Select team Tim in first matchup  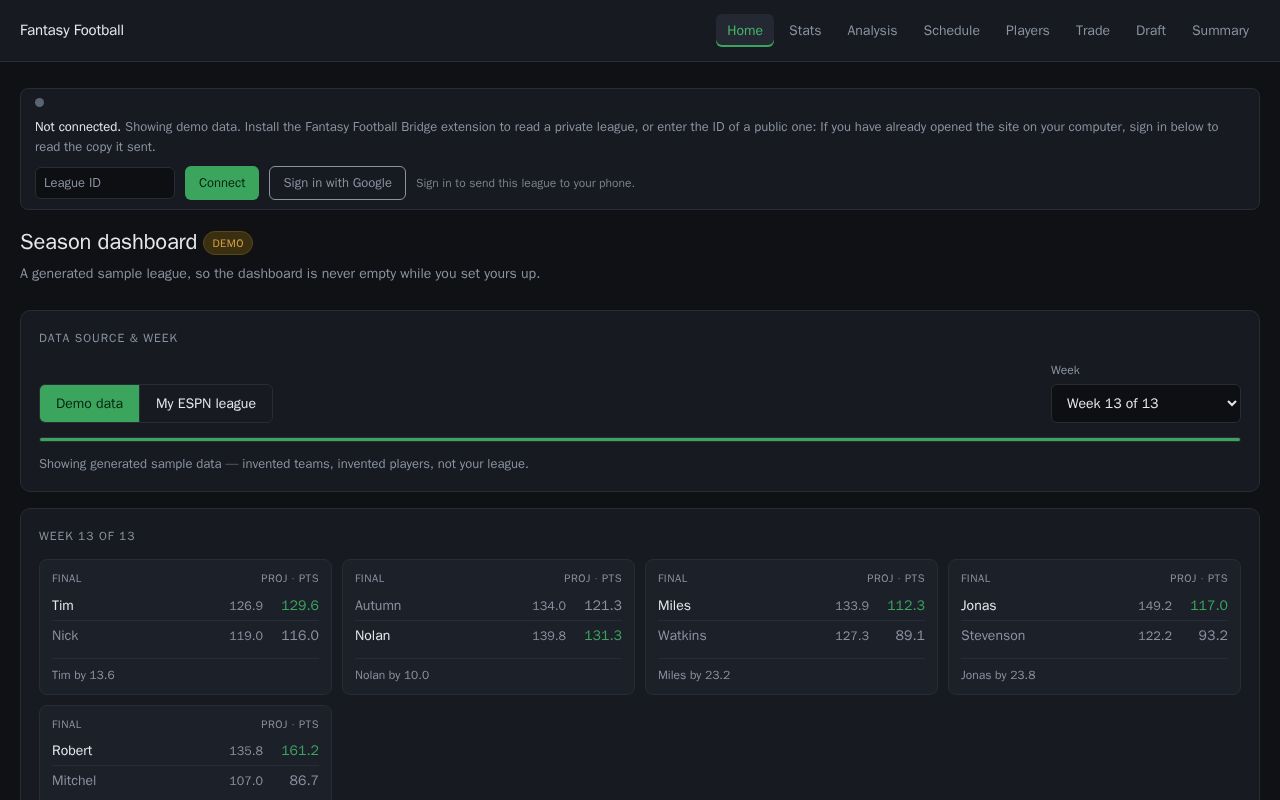coord(185,605)
